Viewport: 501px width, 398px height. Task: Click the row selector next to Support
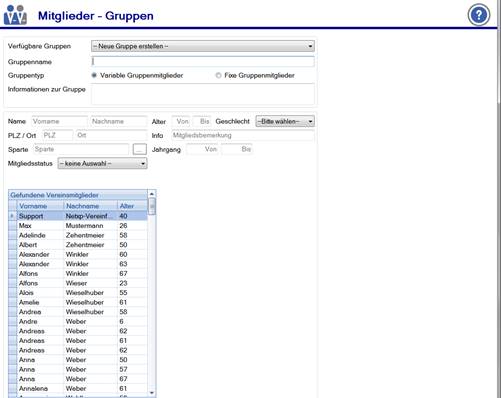pos(12,216)
